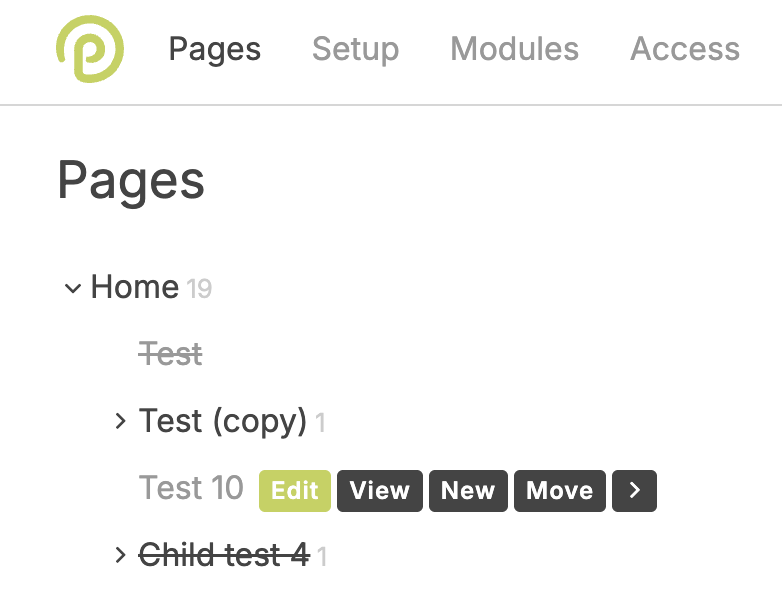Expand the Test (copy) page children
Image resolution: width=782 pixels, height=590 pixels.
pyautogui.click(x=120, y=422)
